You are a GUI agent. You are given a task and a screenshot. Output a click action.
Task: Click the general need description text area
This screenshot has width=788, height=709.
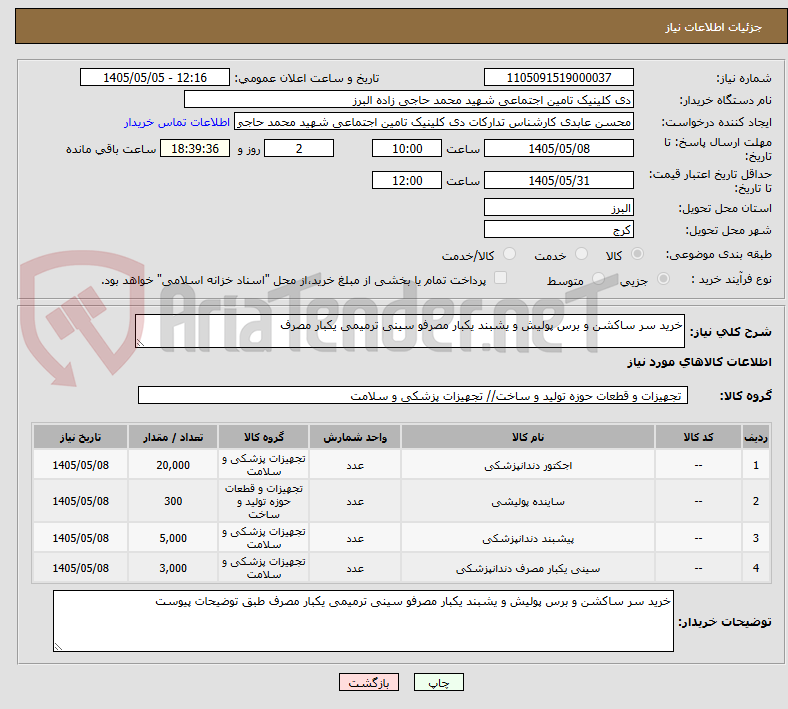click(410, 331)
